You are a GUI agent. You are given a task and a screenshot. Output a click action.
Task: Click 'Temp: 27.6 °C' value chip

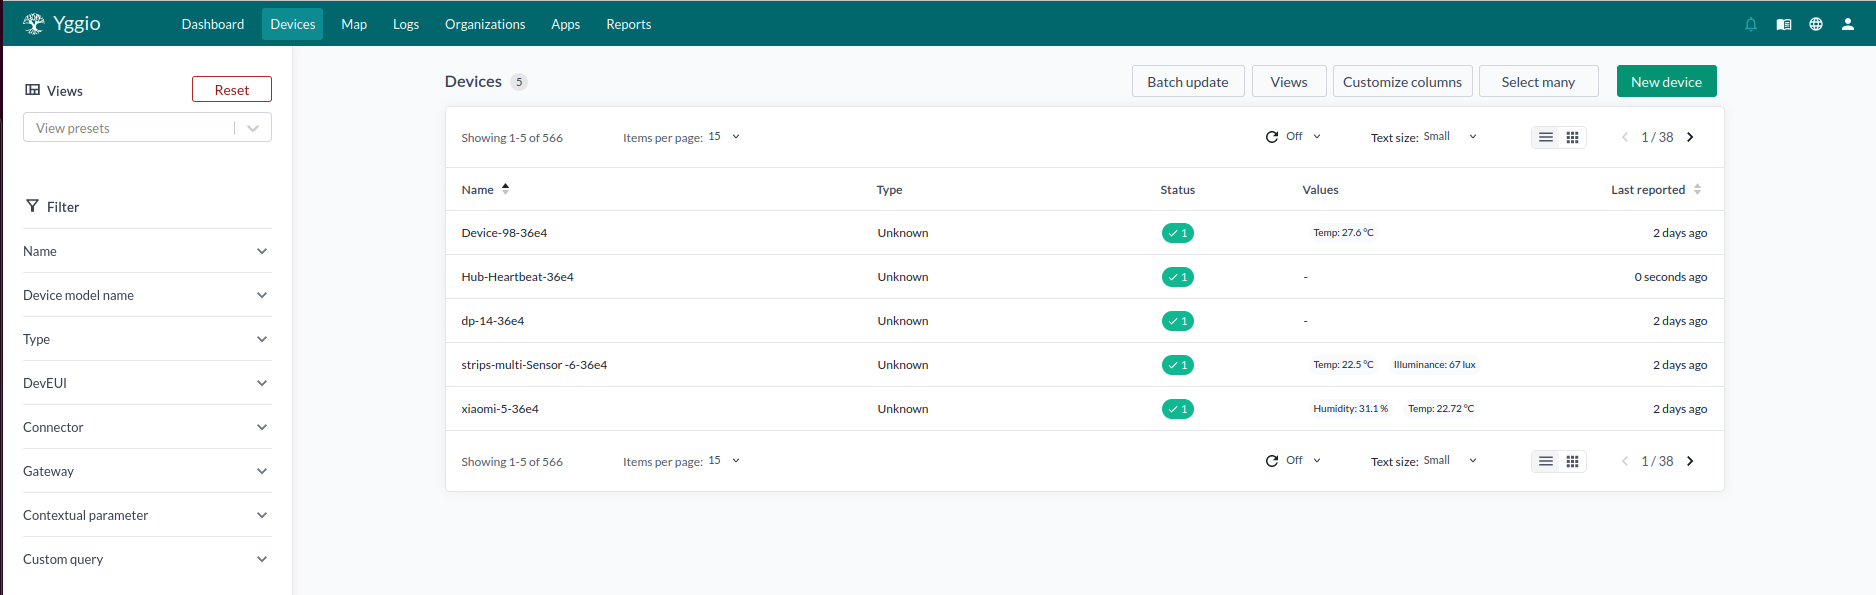tap(1343, 233)
